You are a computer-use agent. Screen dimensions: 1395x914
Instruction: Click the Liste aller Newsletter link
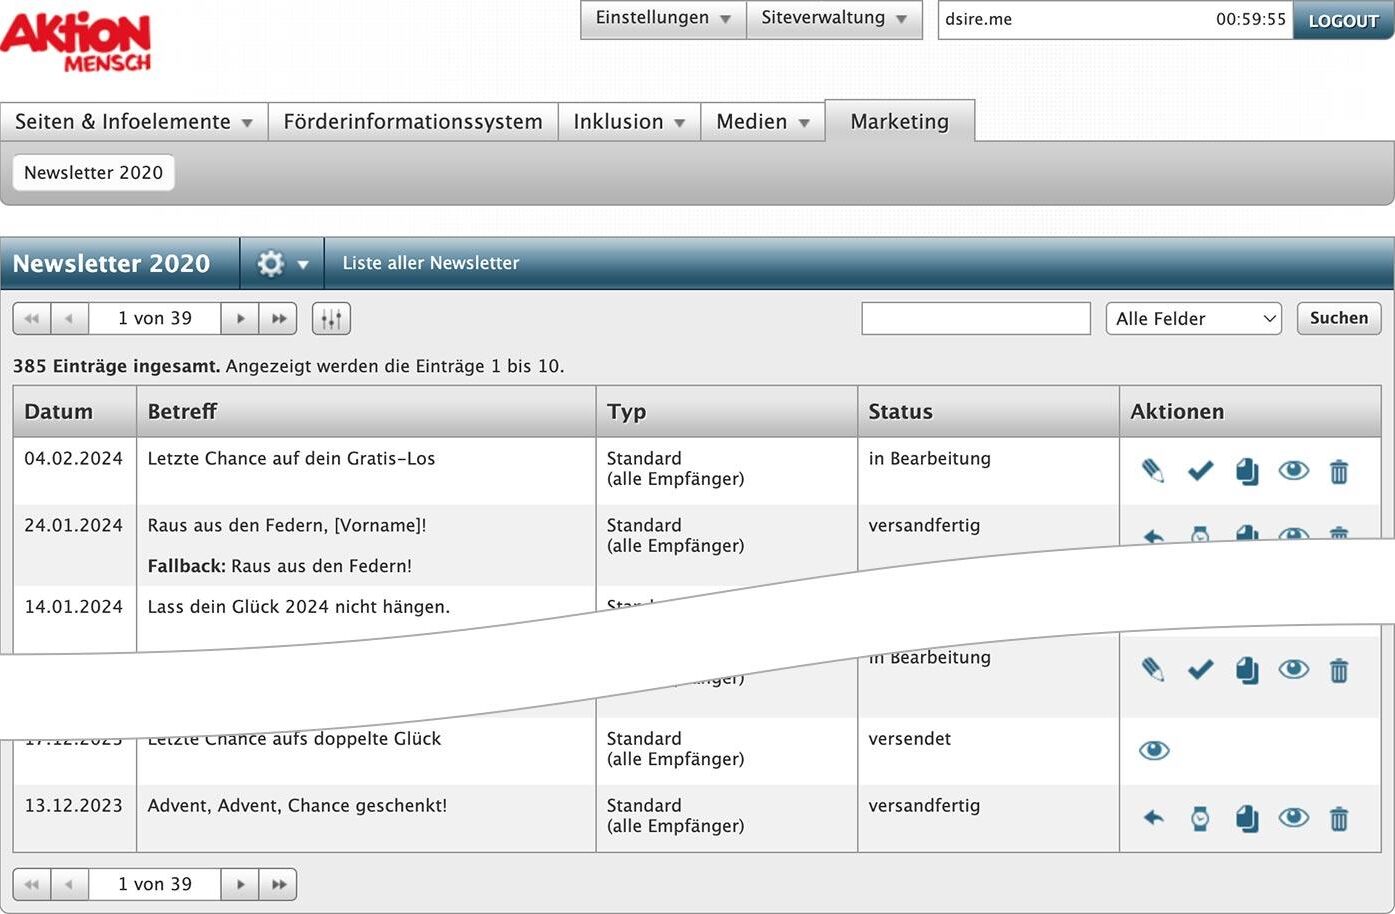[431, 263]
